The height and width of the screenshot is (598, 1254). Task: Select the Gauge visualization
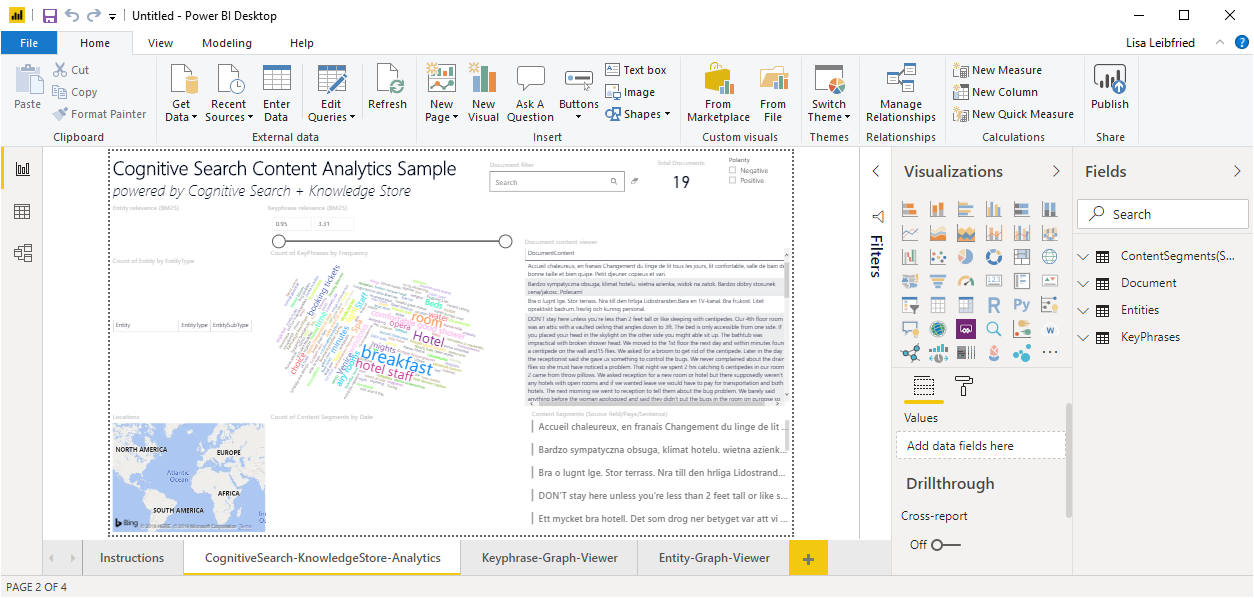(x=964, y=280)
